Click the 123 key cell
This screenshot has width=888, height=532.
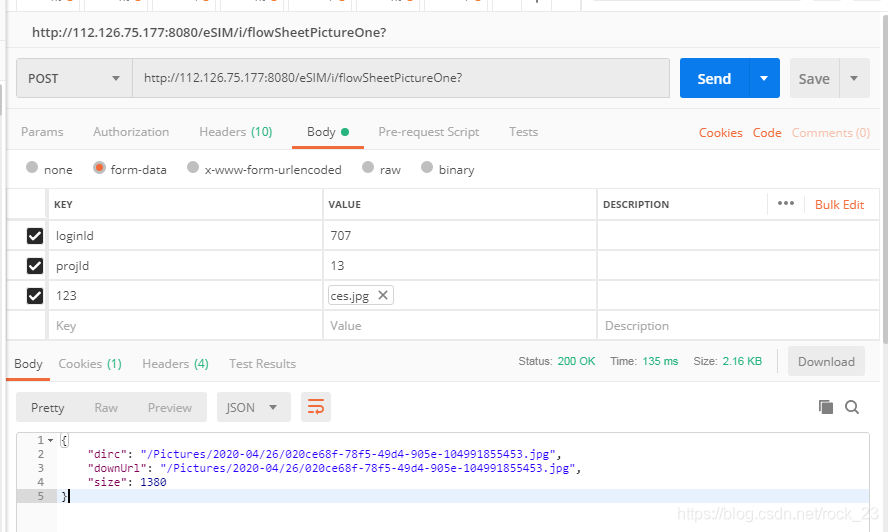[185, 296]
